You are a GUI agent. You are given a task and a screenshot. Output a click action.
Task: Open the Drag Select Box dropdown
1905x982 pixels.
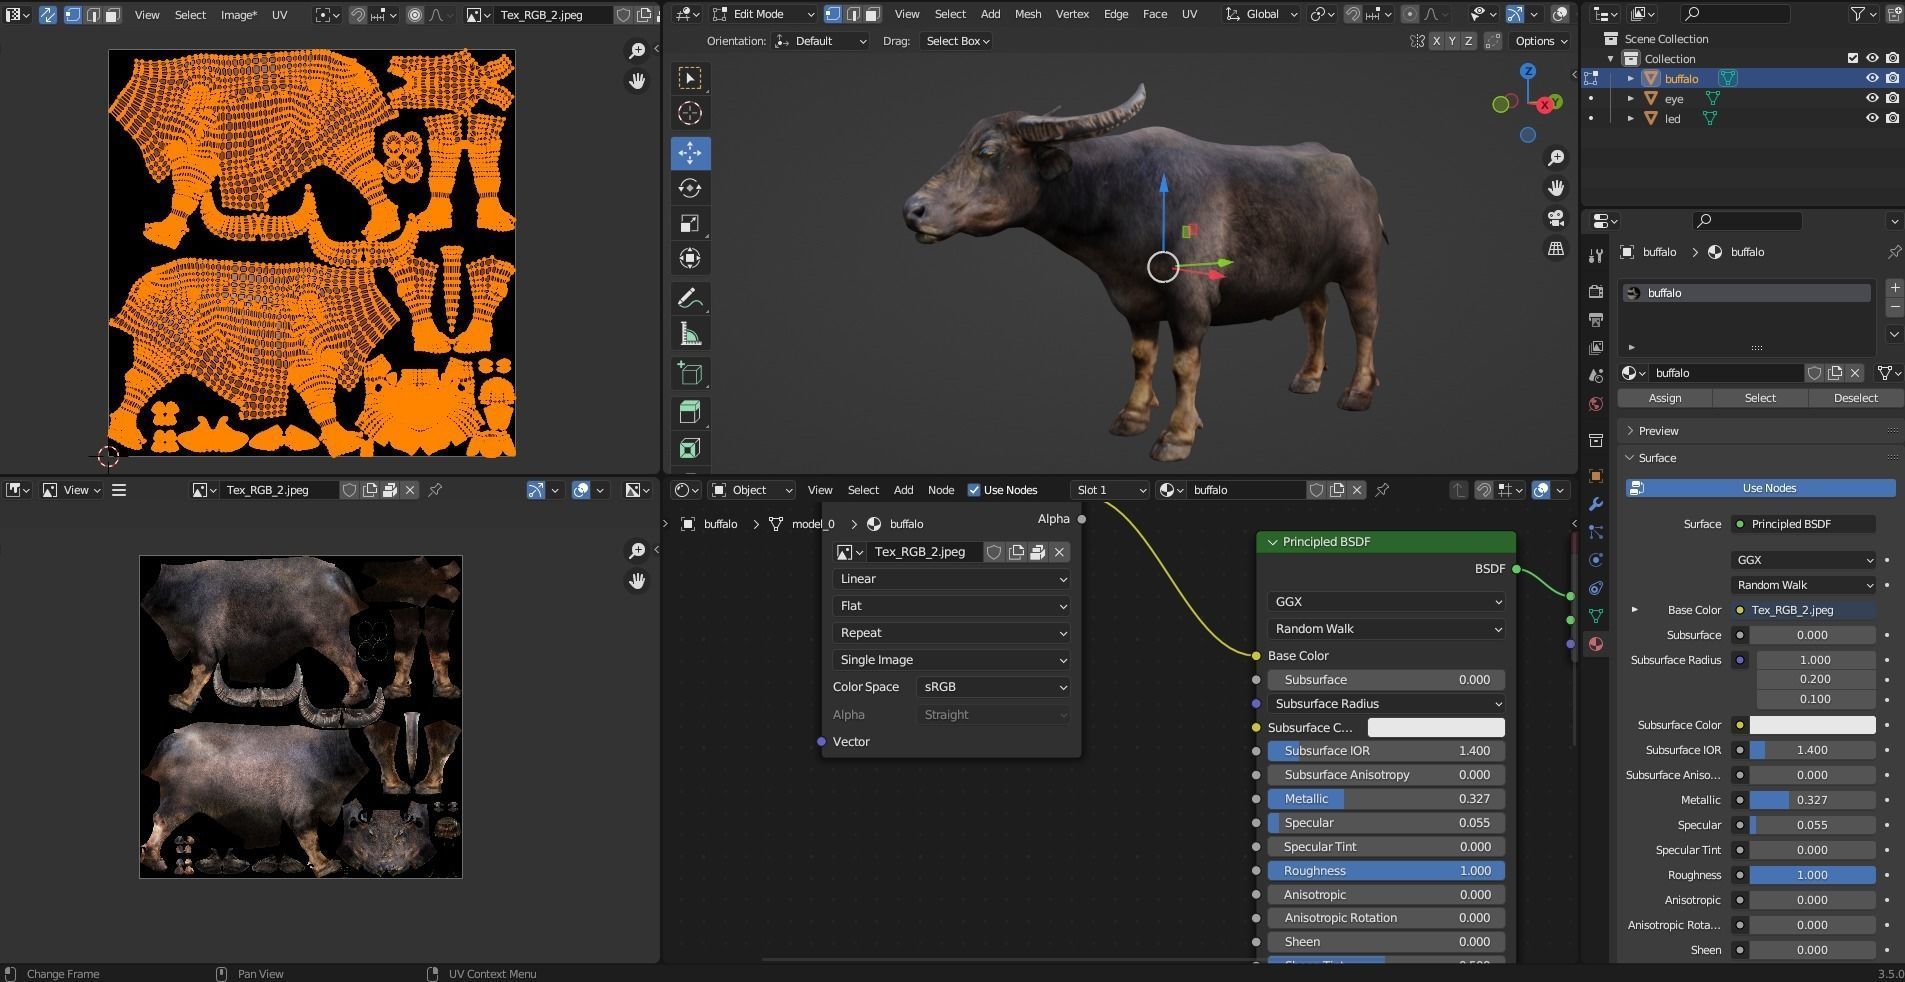(x=957, y=41)
